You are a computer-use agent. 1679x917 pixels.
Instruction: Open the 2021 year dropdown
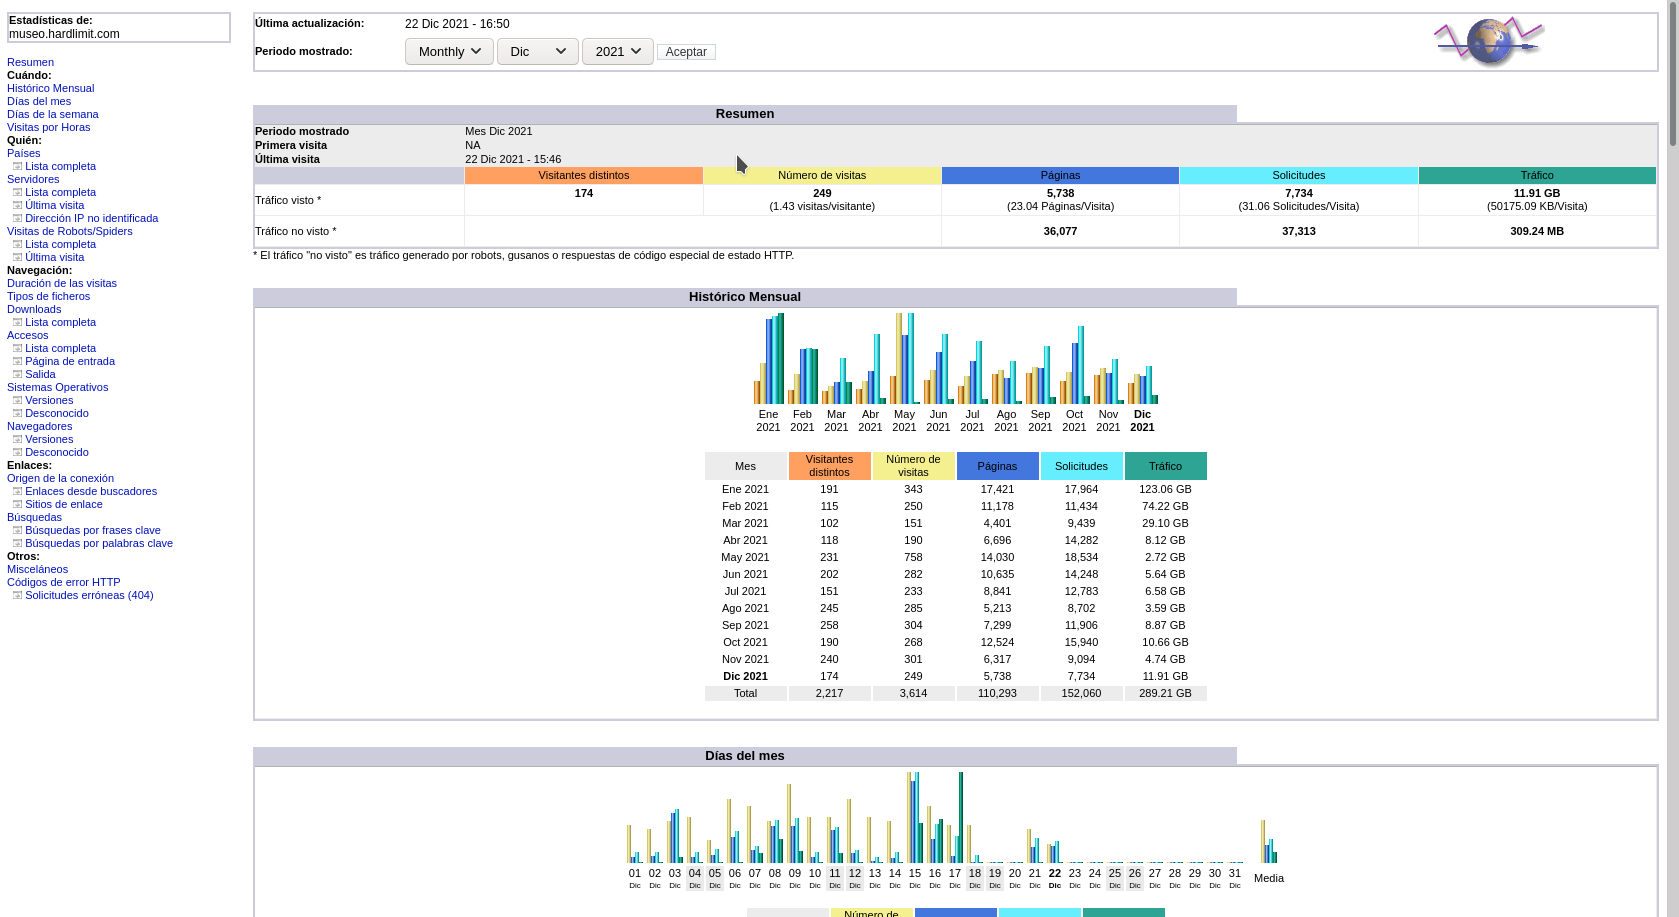tap(617, 51)
